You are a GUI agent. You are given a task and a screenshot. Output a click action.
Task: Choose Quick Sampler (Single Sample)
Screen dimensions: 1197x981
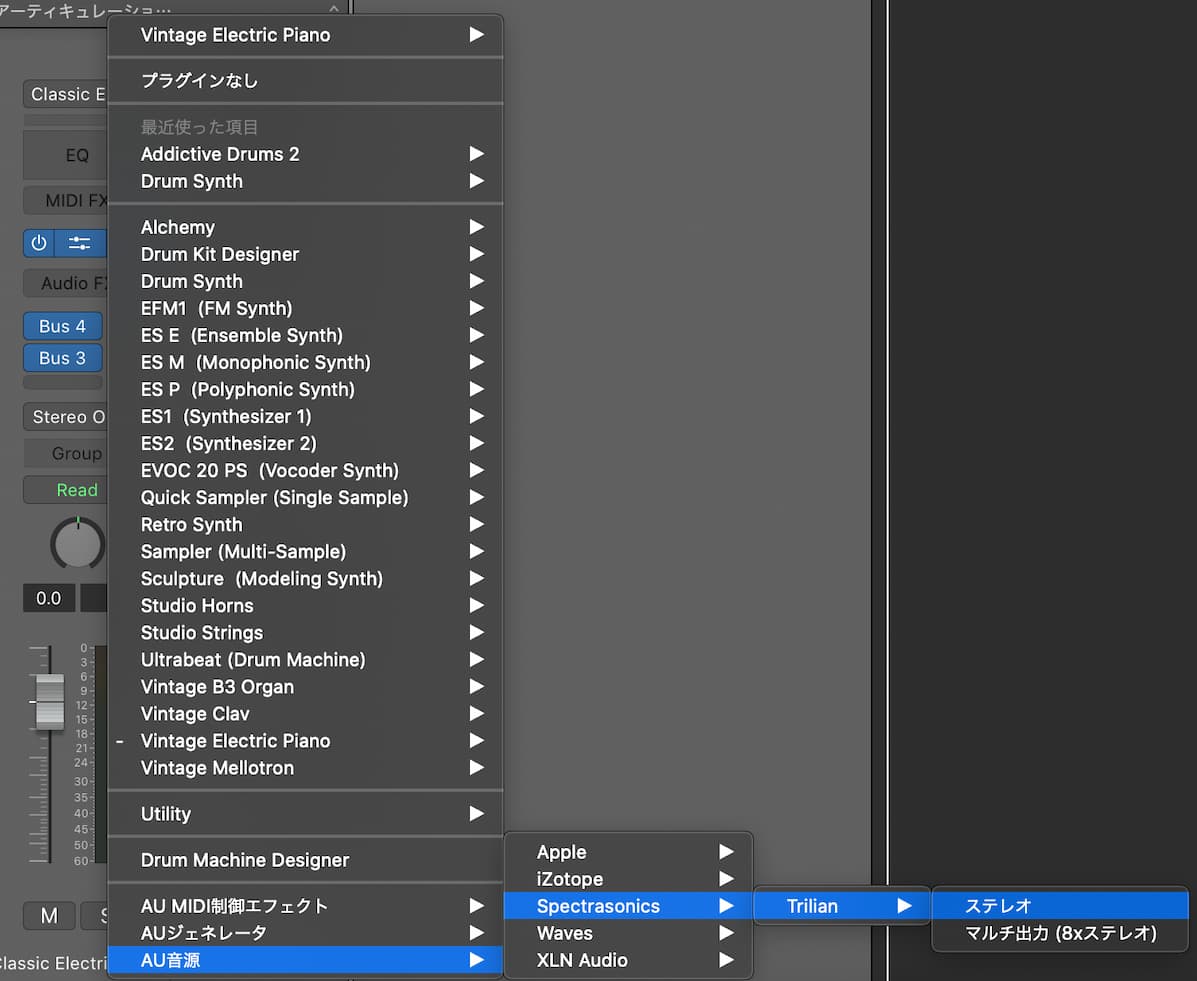[305, 498]
